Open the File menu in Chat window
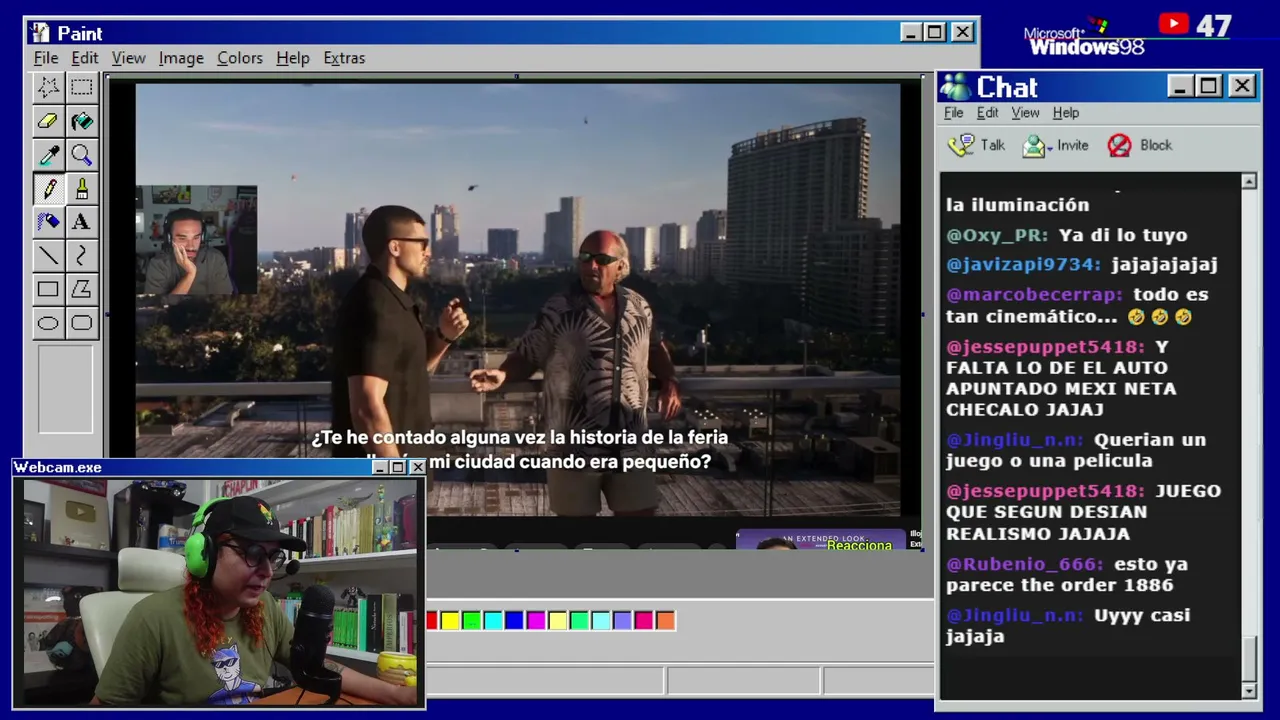 [954, 113]
